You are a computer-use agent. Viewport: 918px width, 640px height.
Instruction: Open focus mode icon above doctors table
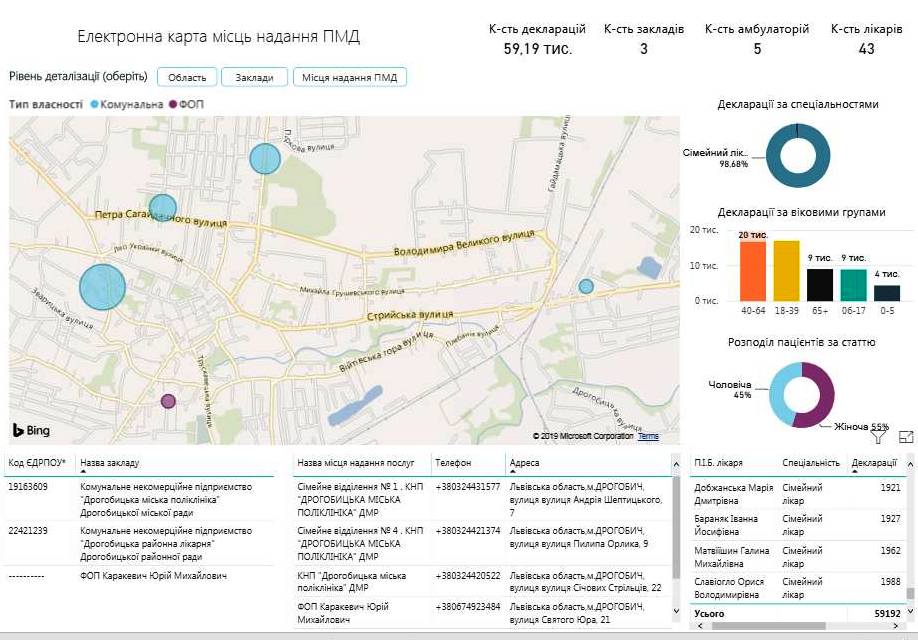coord(906,437)
